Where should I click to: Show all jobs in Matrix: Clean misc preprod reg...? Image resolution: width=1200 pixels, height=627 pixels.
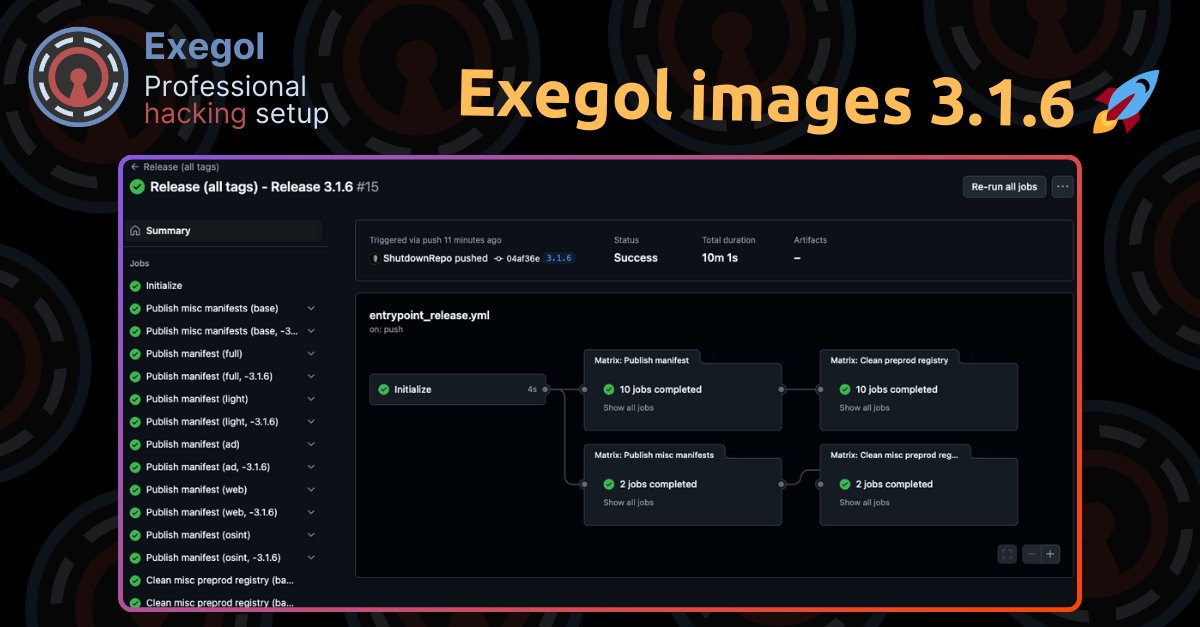coord(864,503)
